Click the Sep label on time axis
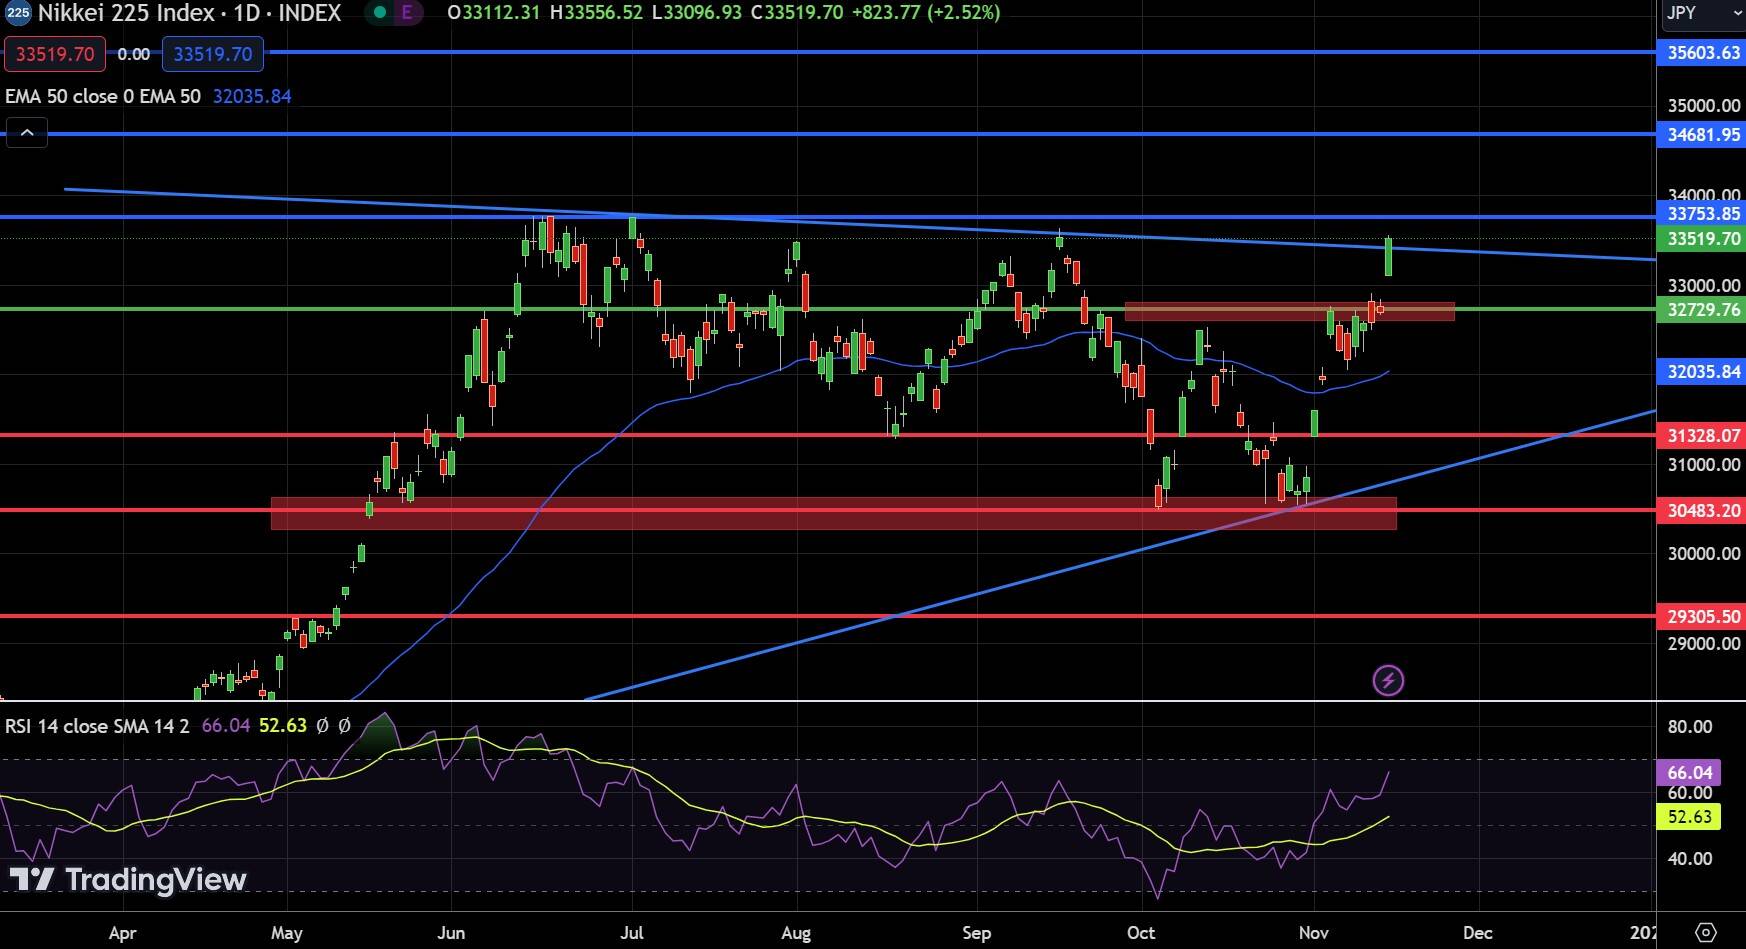The width and height of the screenshot is (1746, 949). point(976,933)
